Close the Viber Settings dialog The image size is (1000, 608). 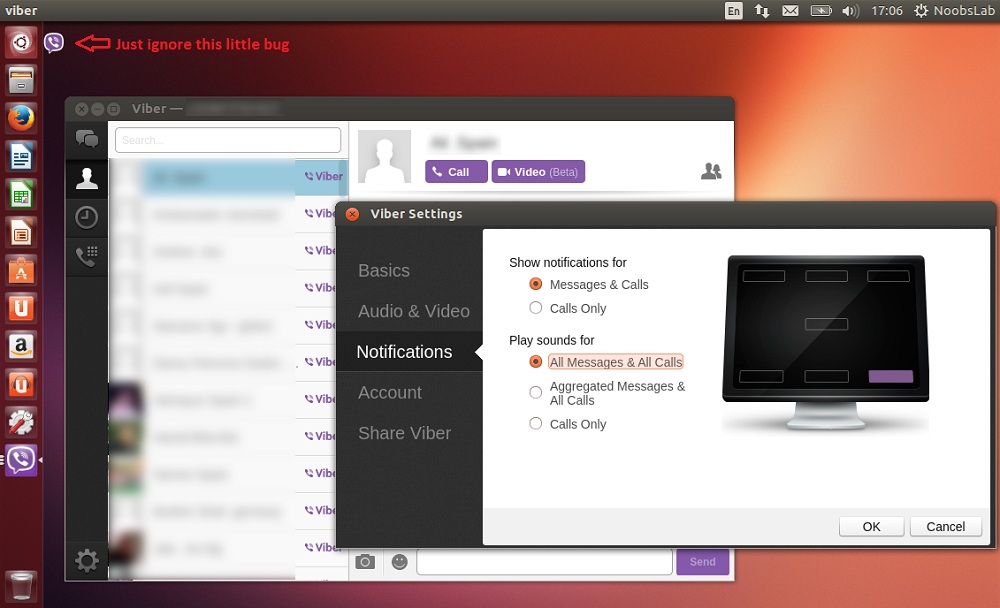352,214
